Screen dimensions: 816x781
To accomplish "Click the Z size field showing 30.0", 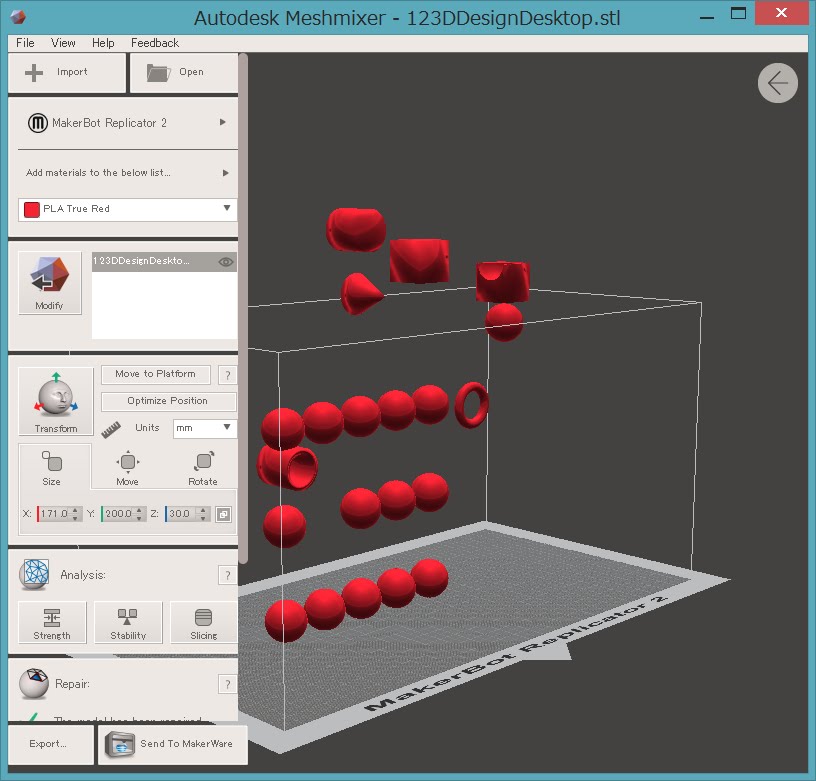I will click(182, 514).
